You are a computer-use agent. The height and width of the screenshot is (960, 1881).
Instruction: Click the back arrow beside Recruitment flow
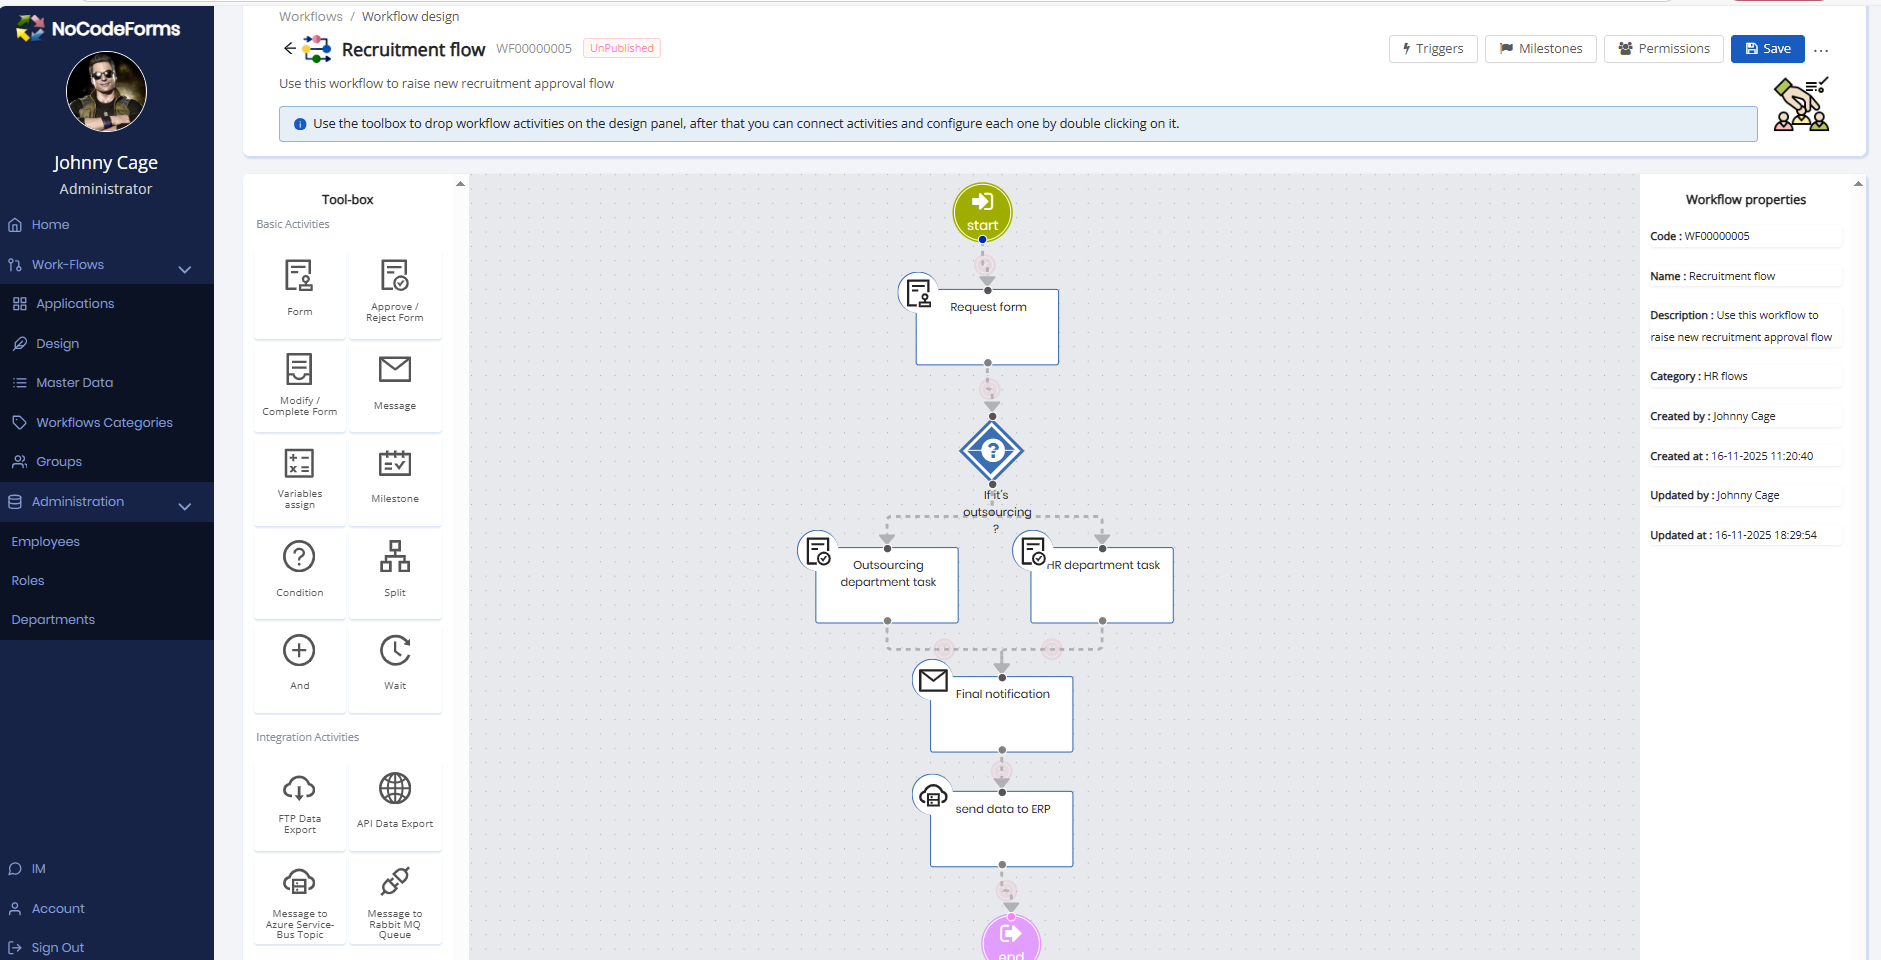(x=289, y=48)
